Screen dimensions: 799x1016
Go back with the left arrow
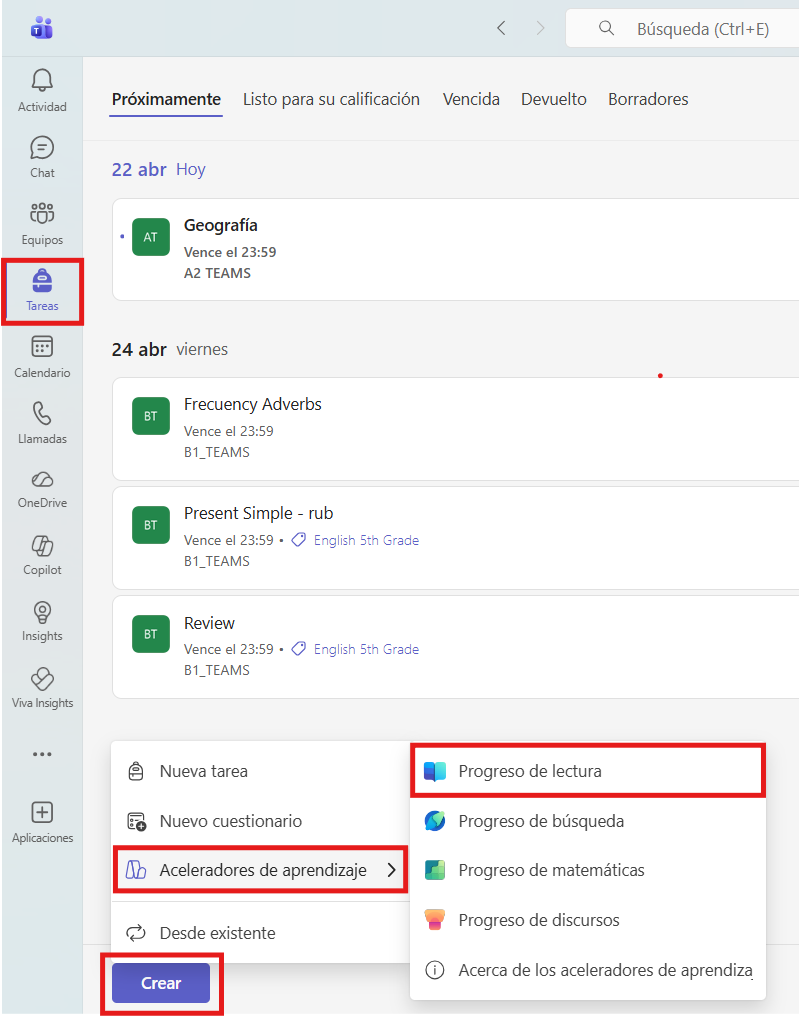[x=501, y=28]
